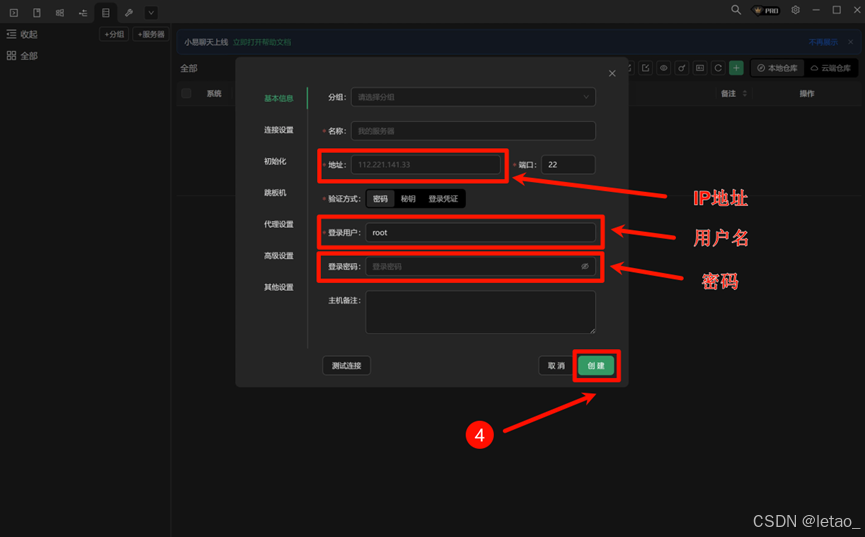Click the edit pencil toolbar icon
The image size is (865, 537).
pyautogui.click(x=645, y=68)
